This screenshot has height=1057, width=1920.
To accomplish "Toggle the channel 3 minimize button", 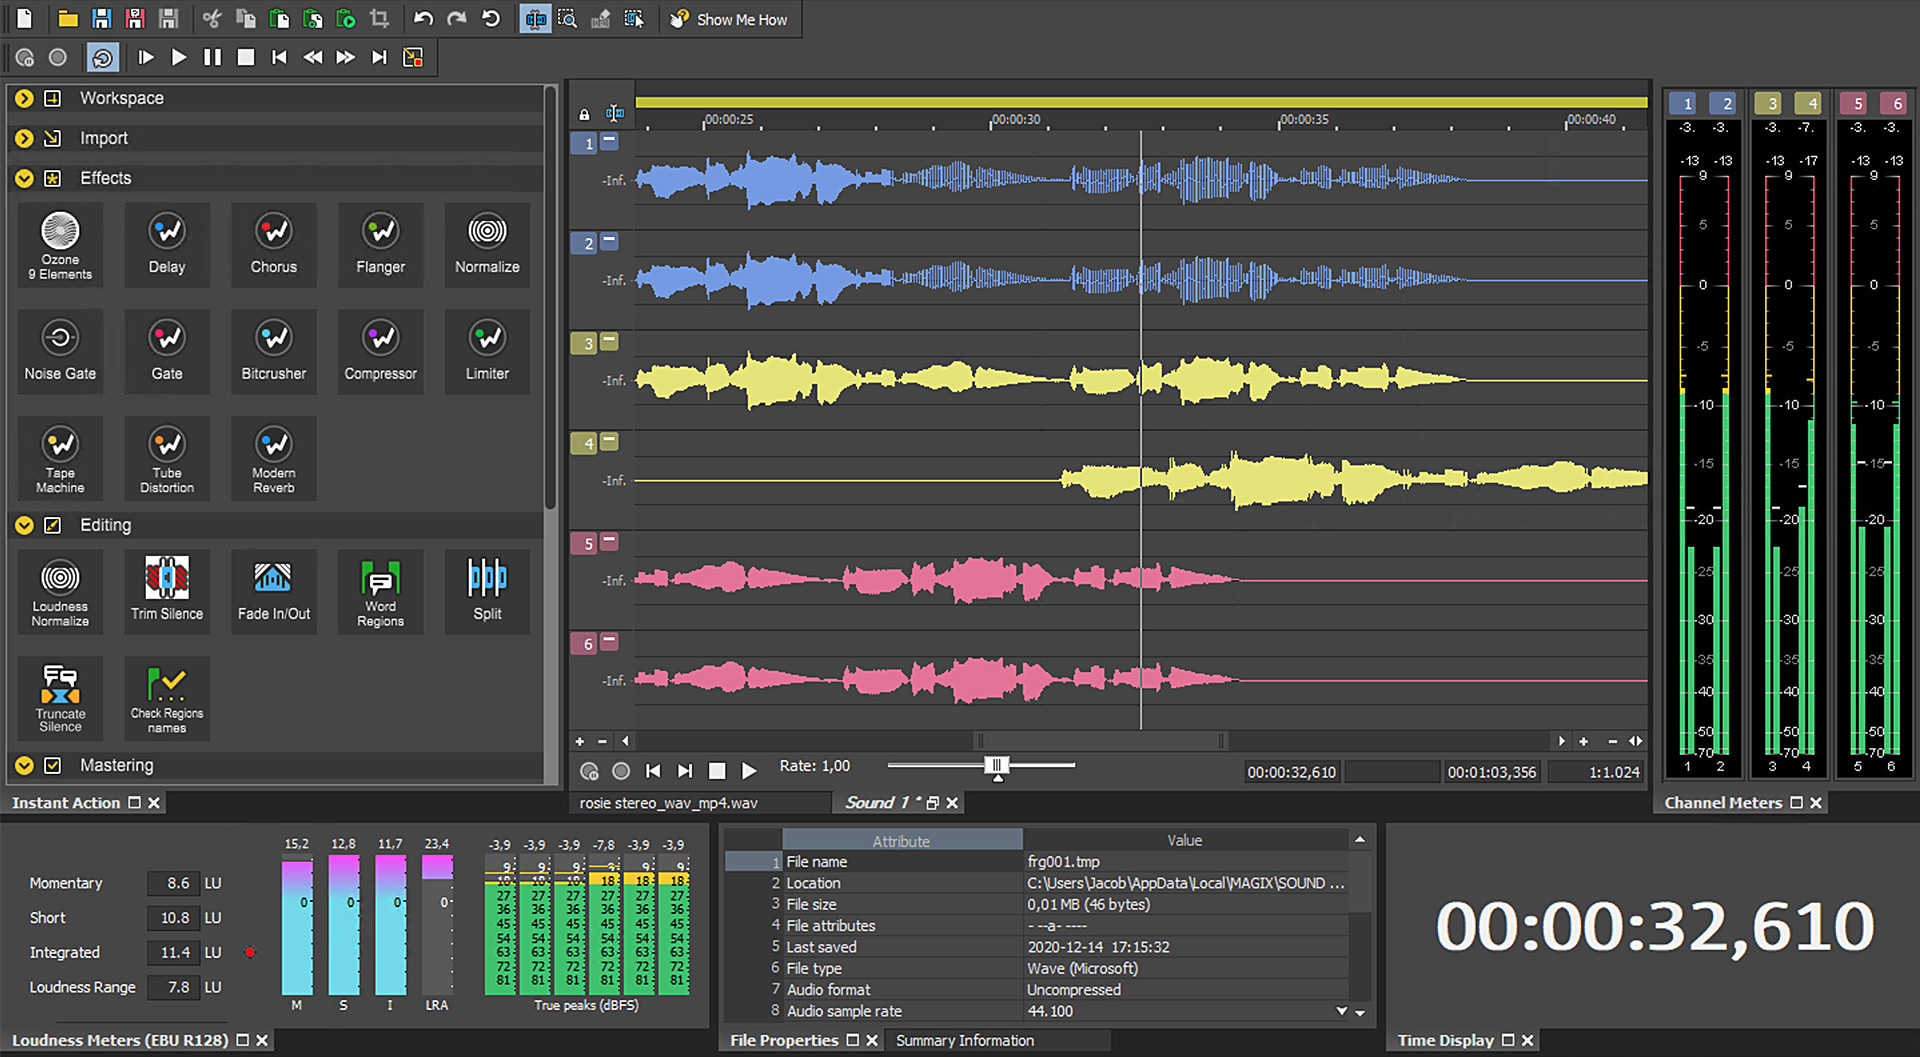I will pos(609,341).
